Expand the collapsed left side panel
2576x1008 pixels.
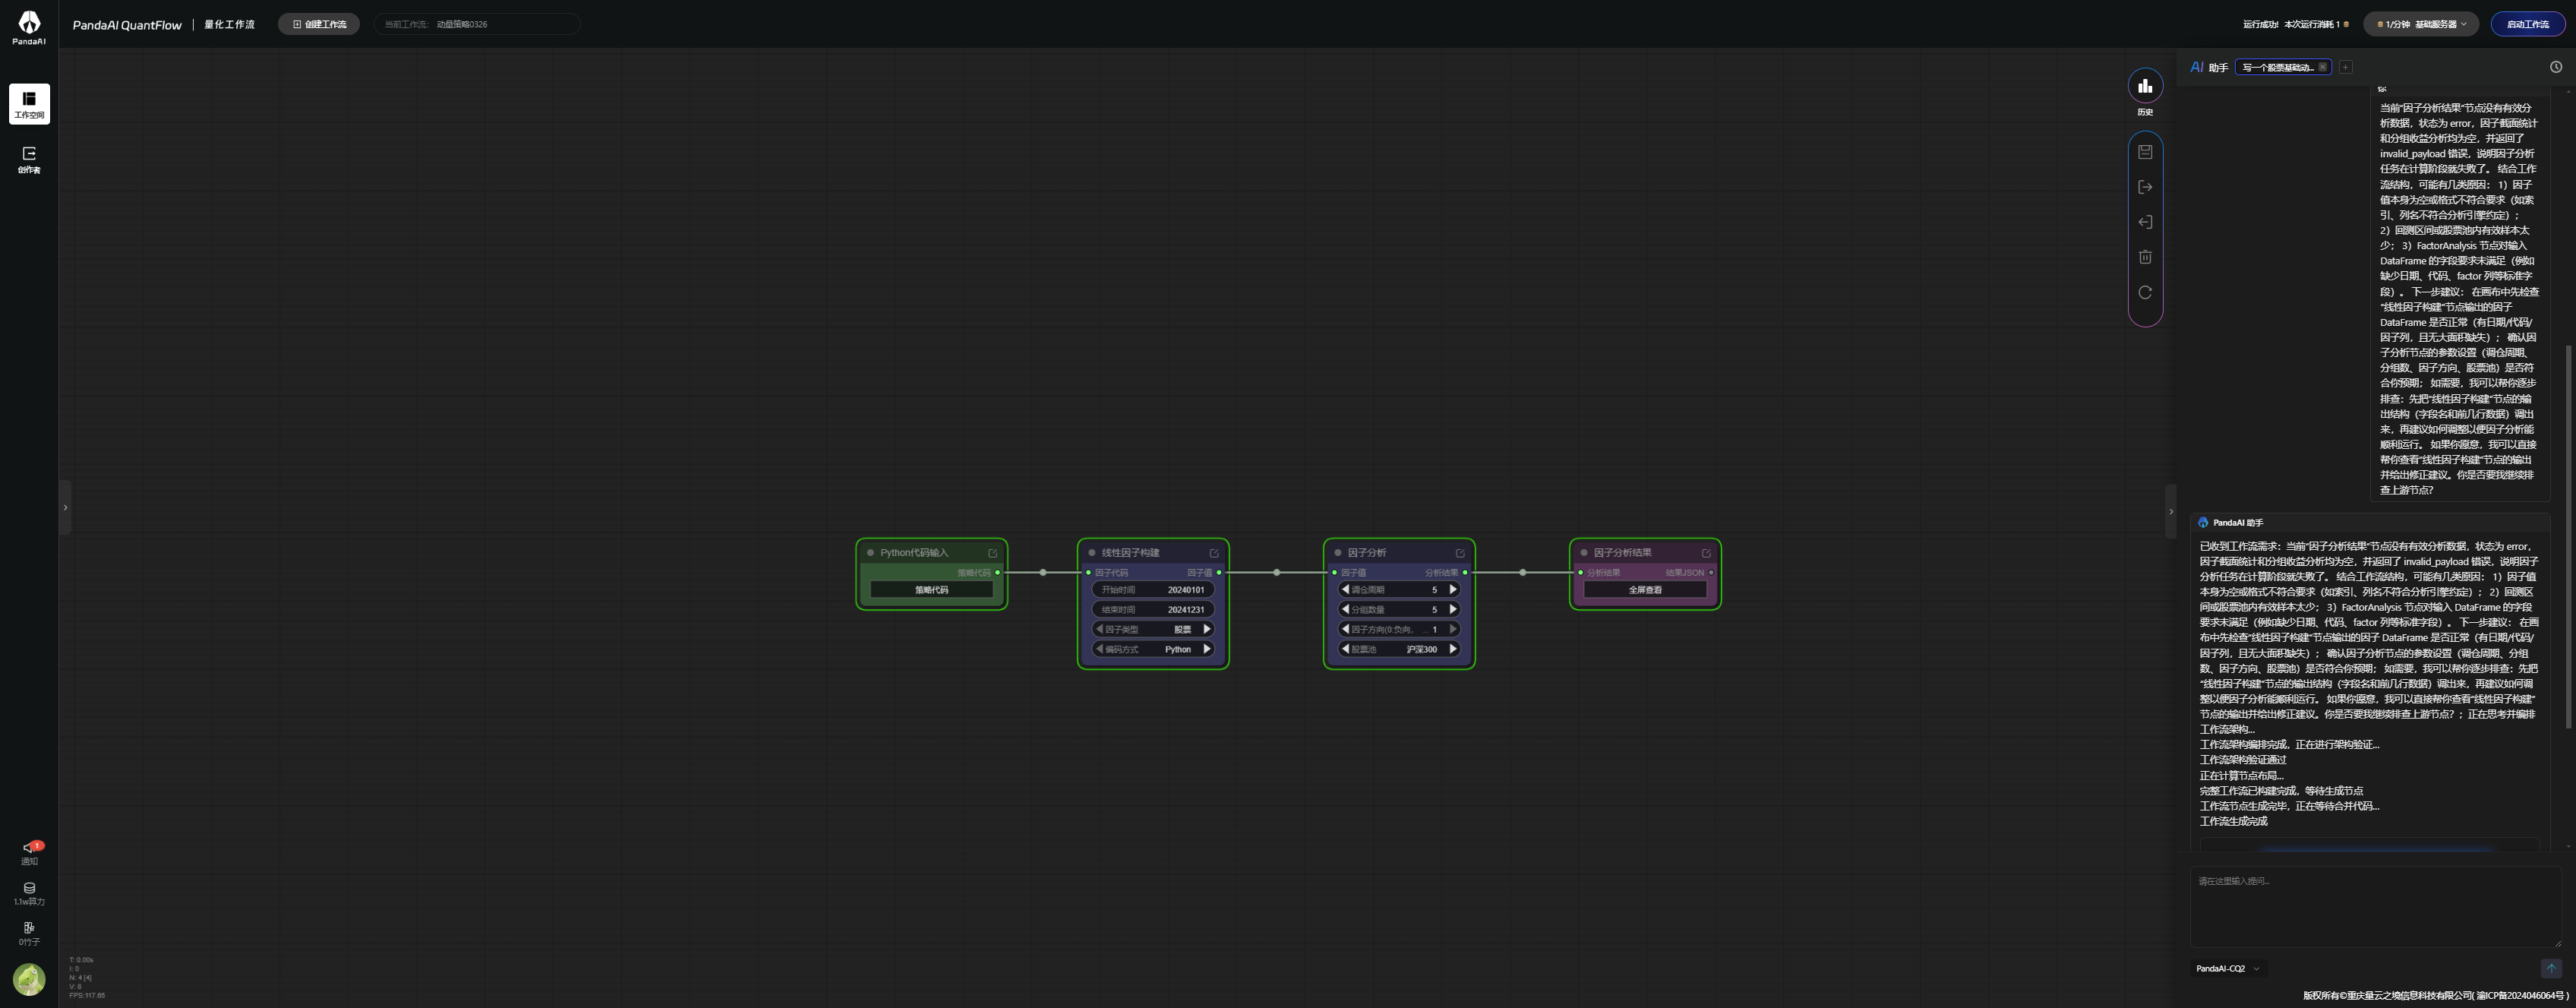click(65, 508)
